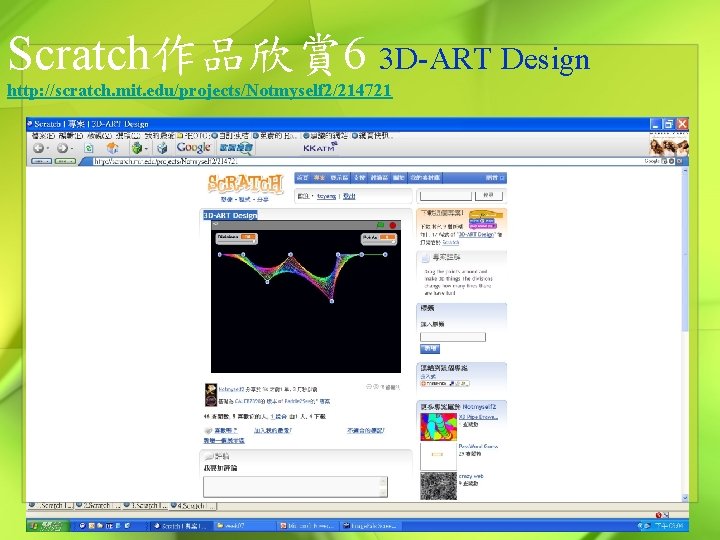
Task: Click the 'add to my favorites' link
Action: pos(273,430)
